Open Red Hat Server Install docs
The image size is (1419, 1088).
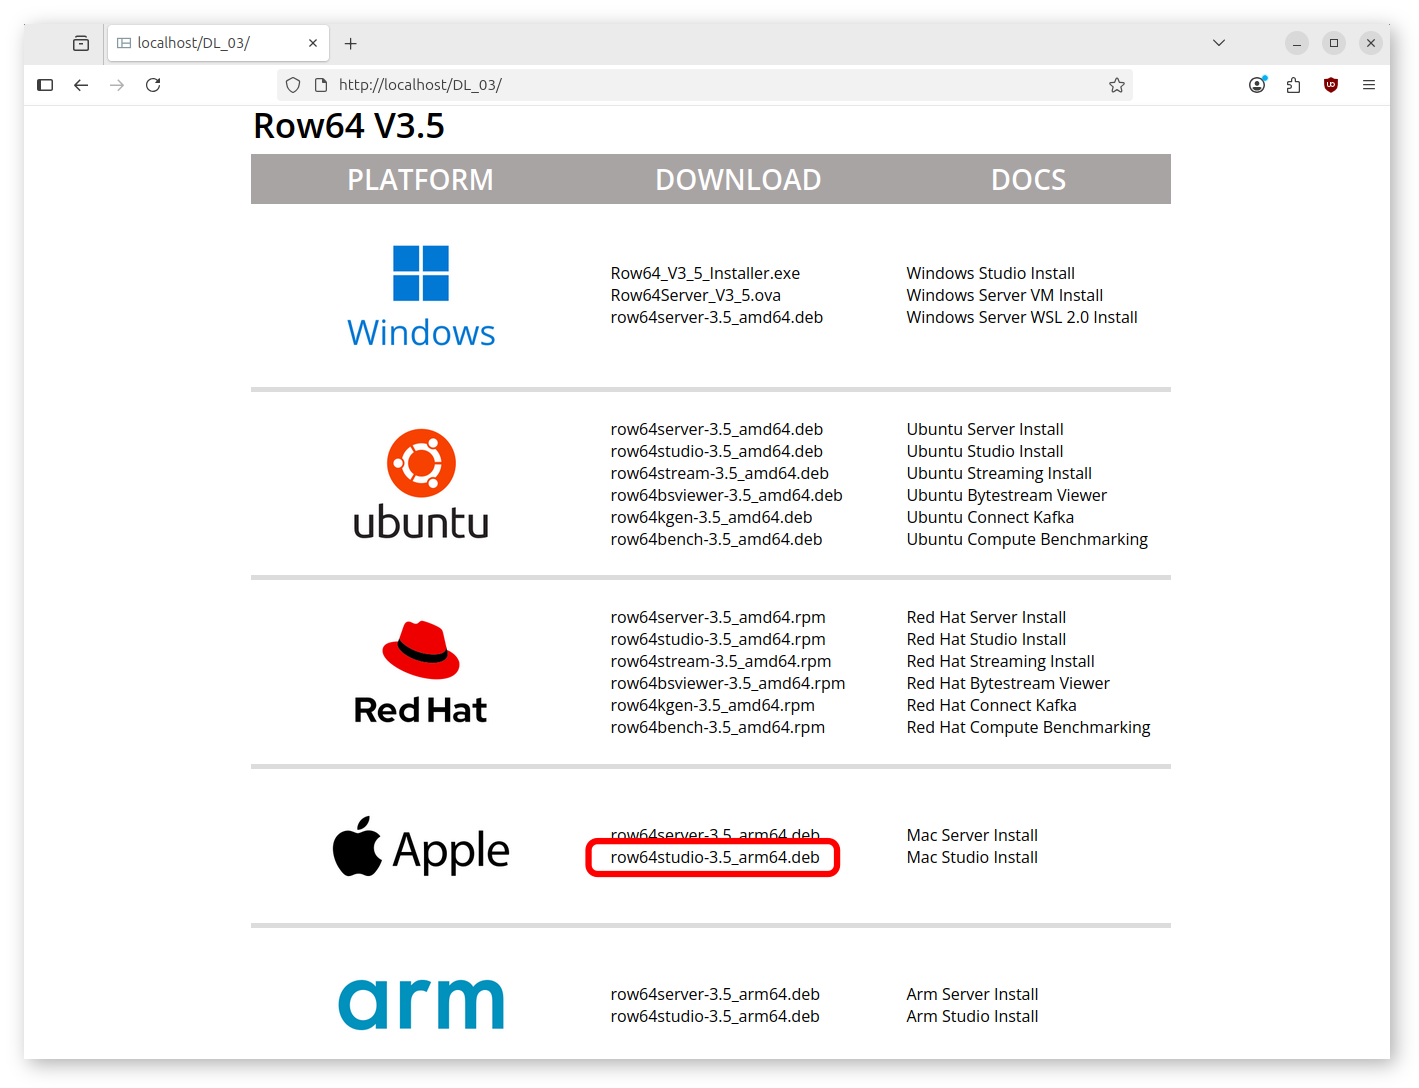986,617
